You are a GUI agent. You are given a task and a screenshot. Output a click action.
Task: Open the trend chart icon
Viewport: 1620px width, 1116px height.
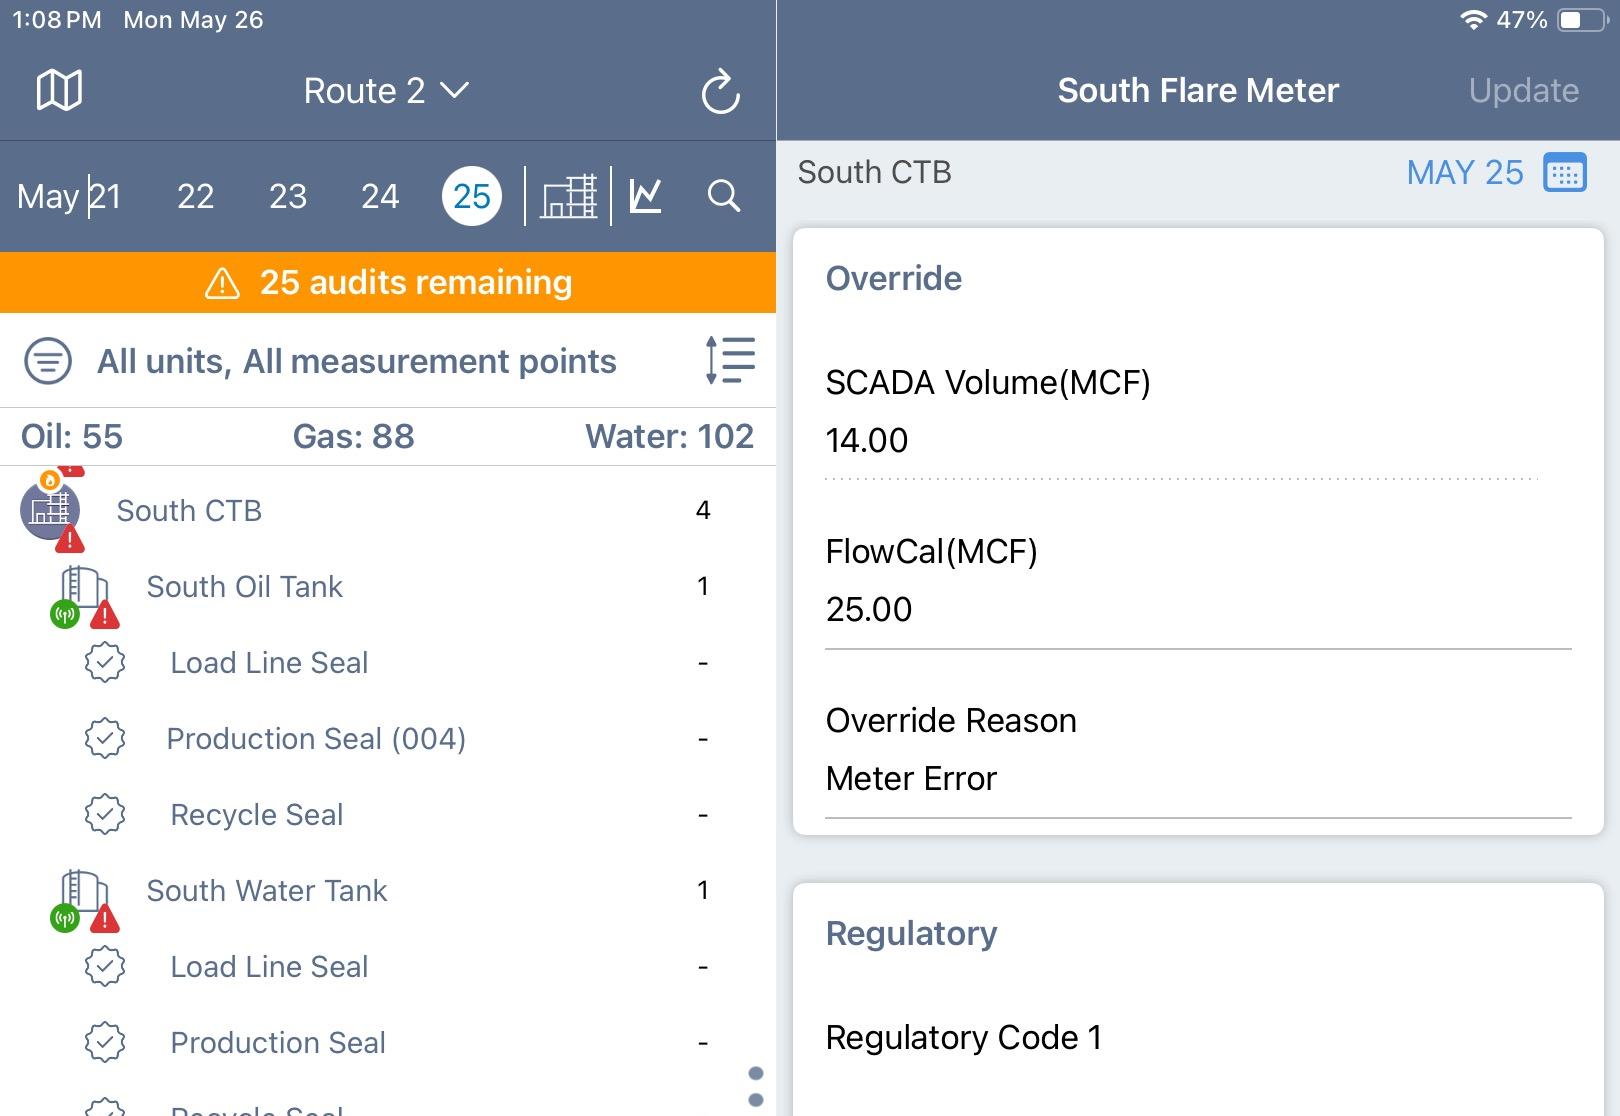(x=645, y=196)
